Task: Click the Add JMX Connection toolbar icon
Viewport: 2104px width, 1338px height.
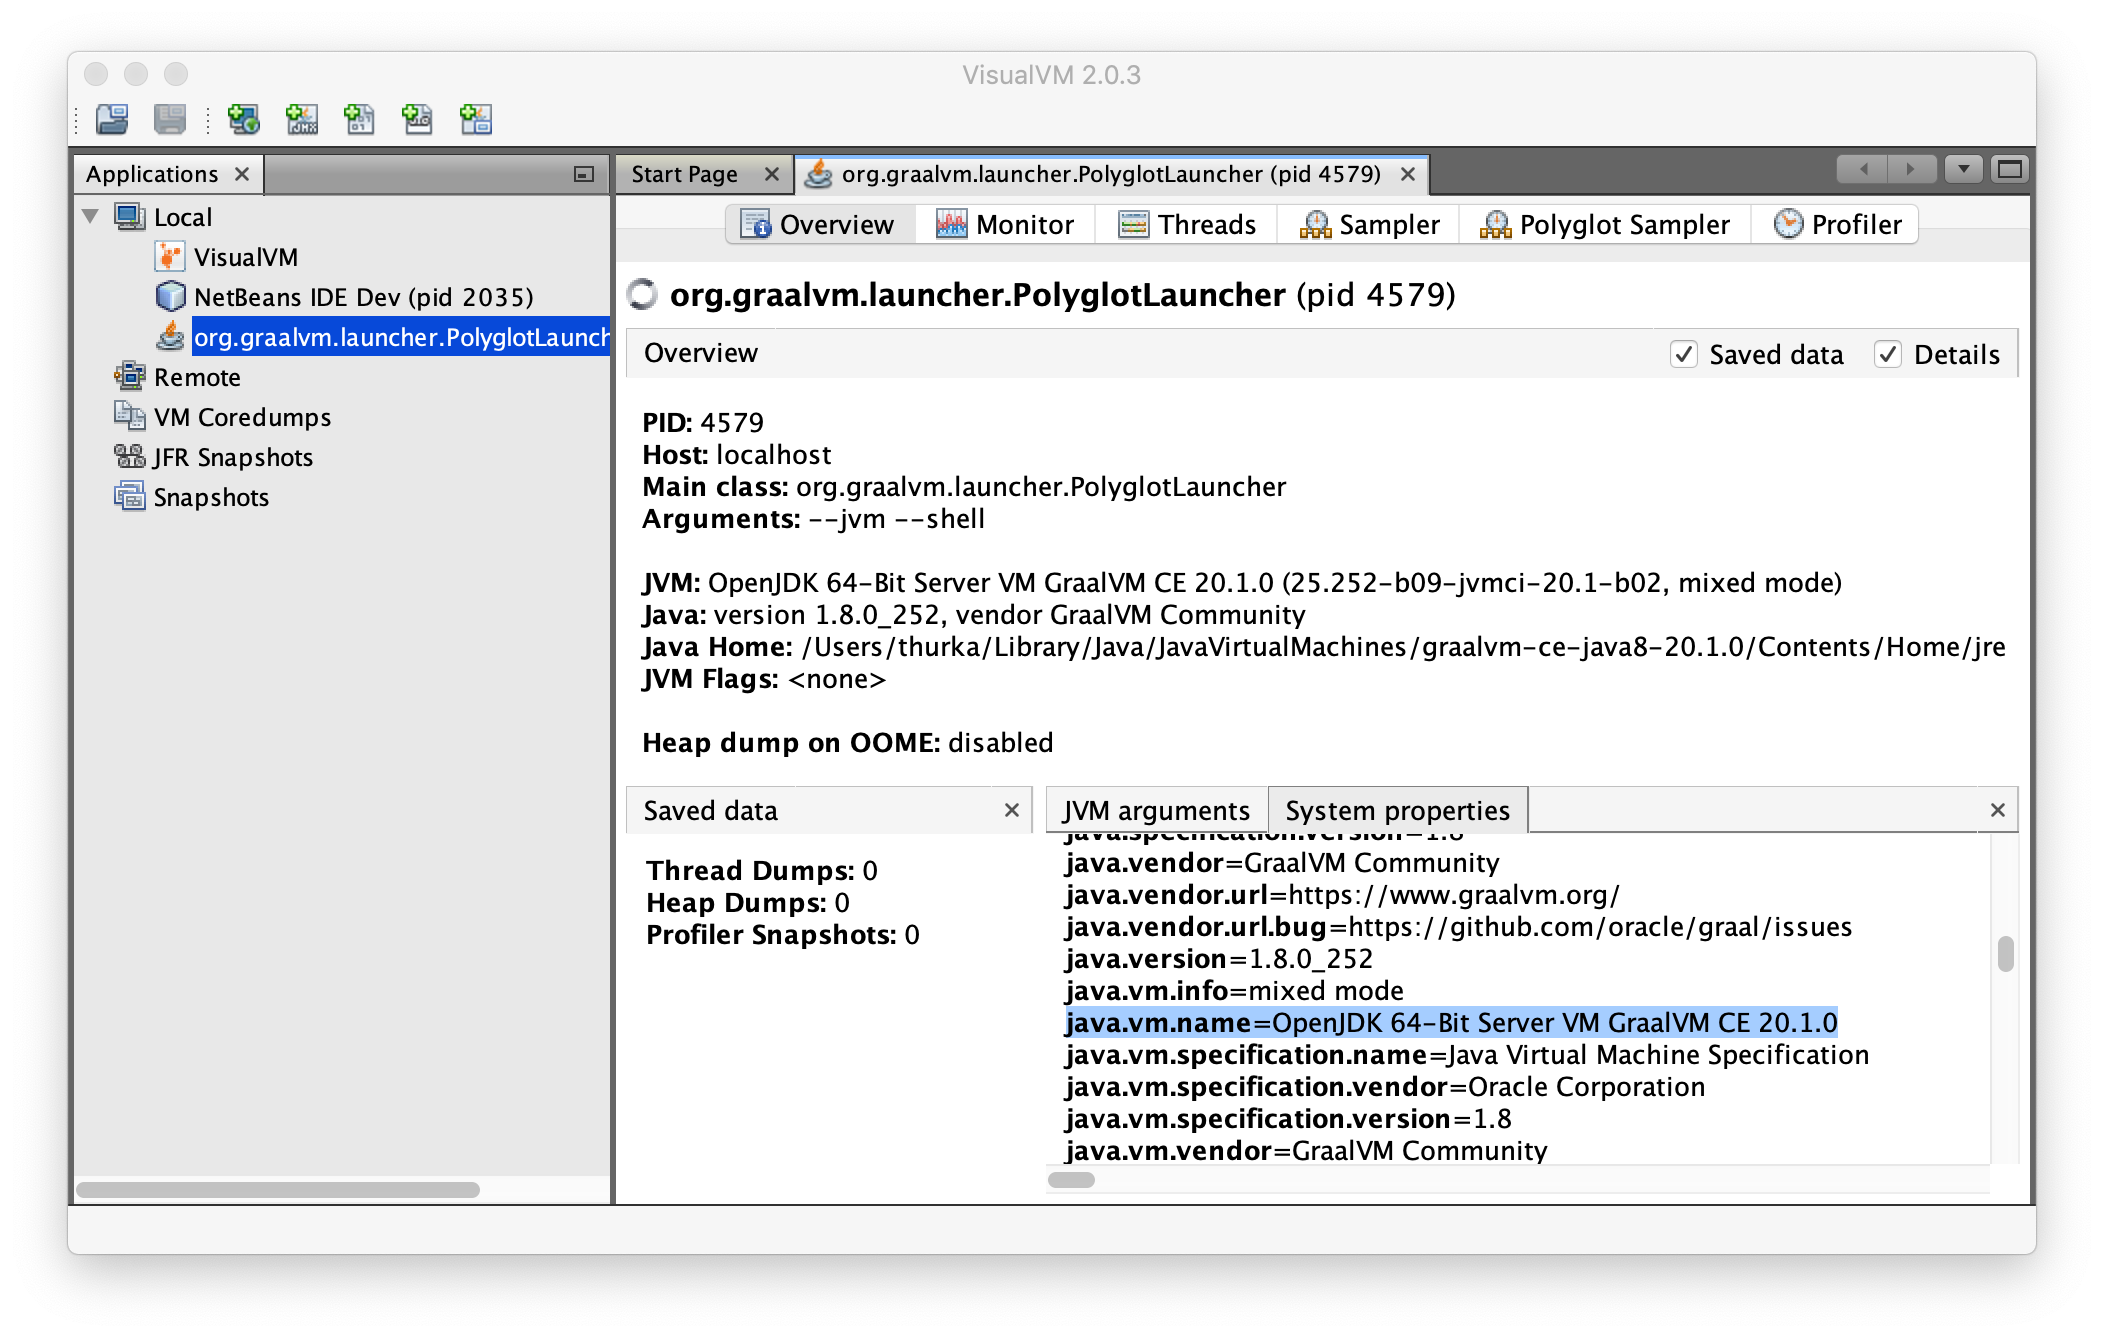Action: point(304,120)
